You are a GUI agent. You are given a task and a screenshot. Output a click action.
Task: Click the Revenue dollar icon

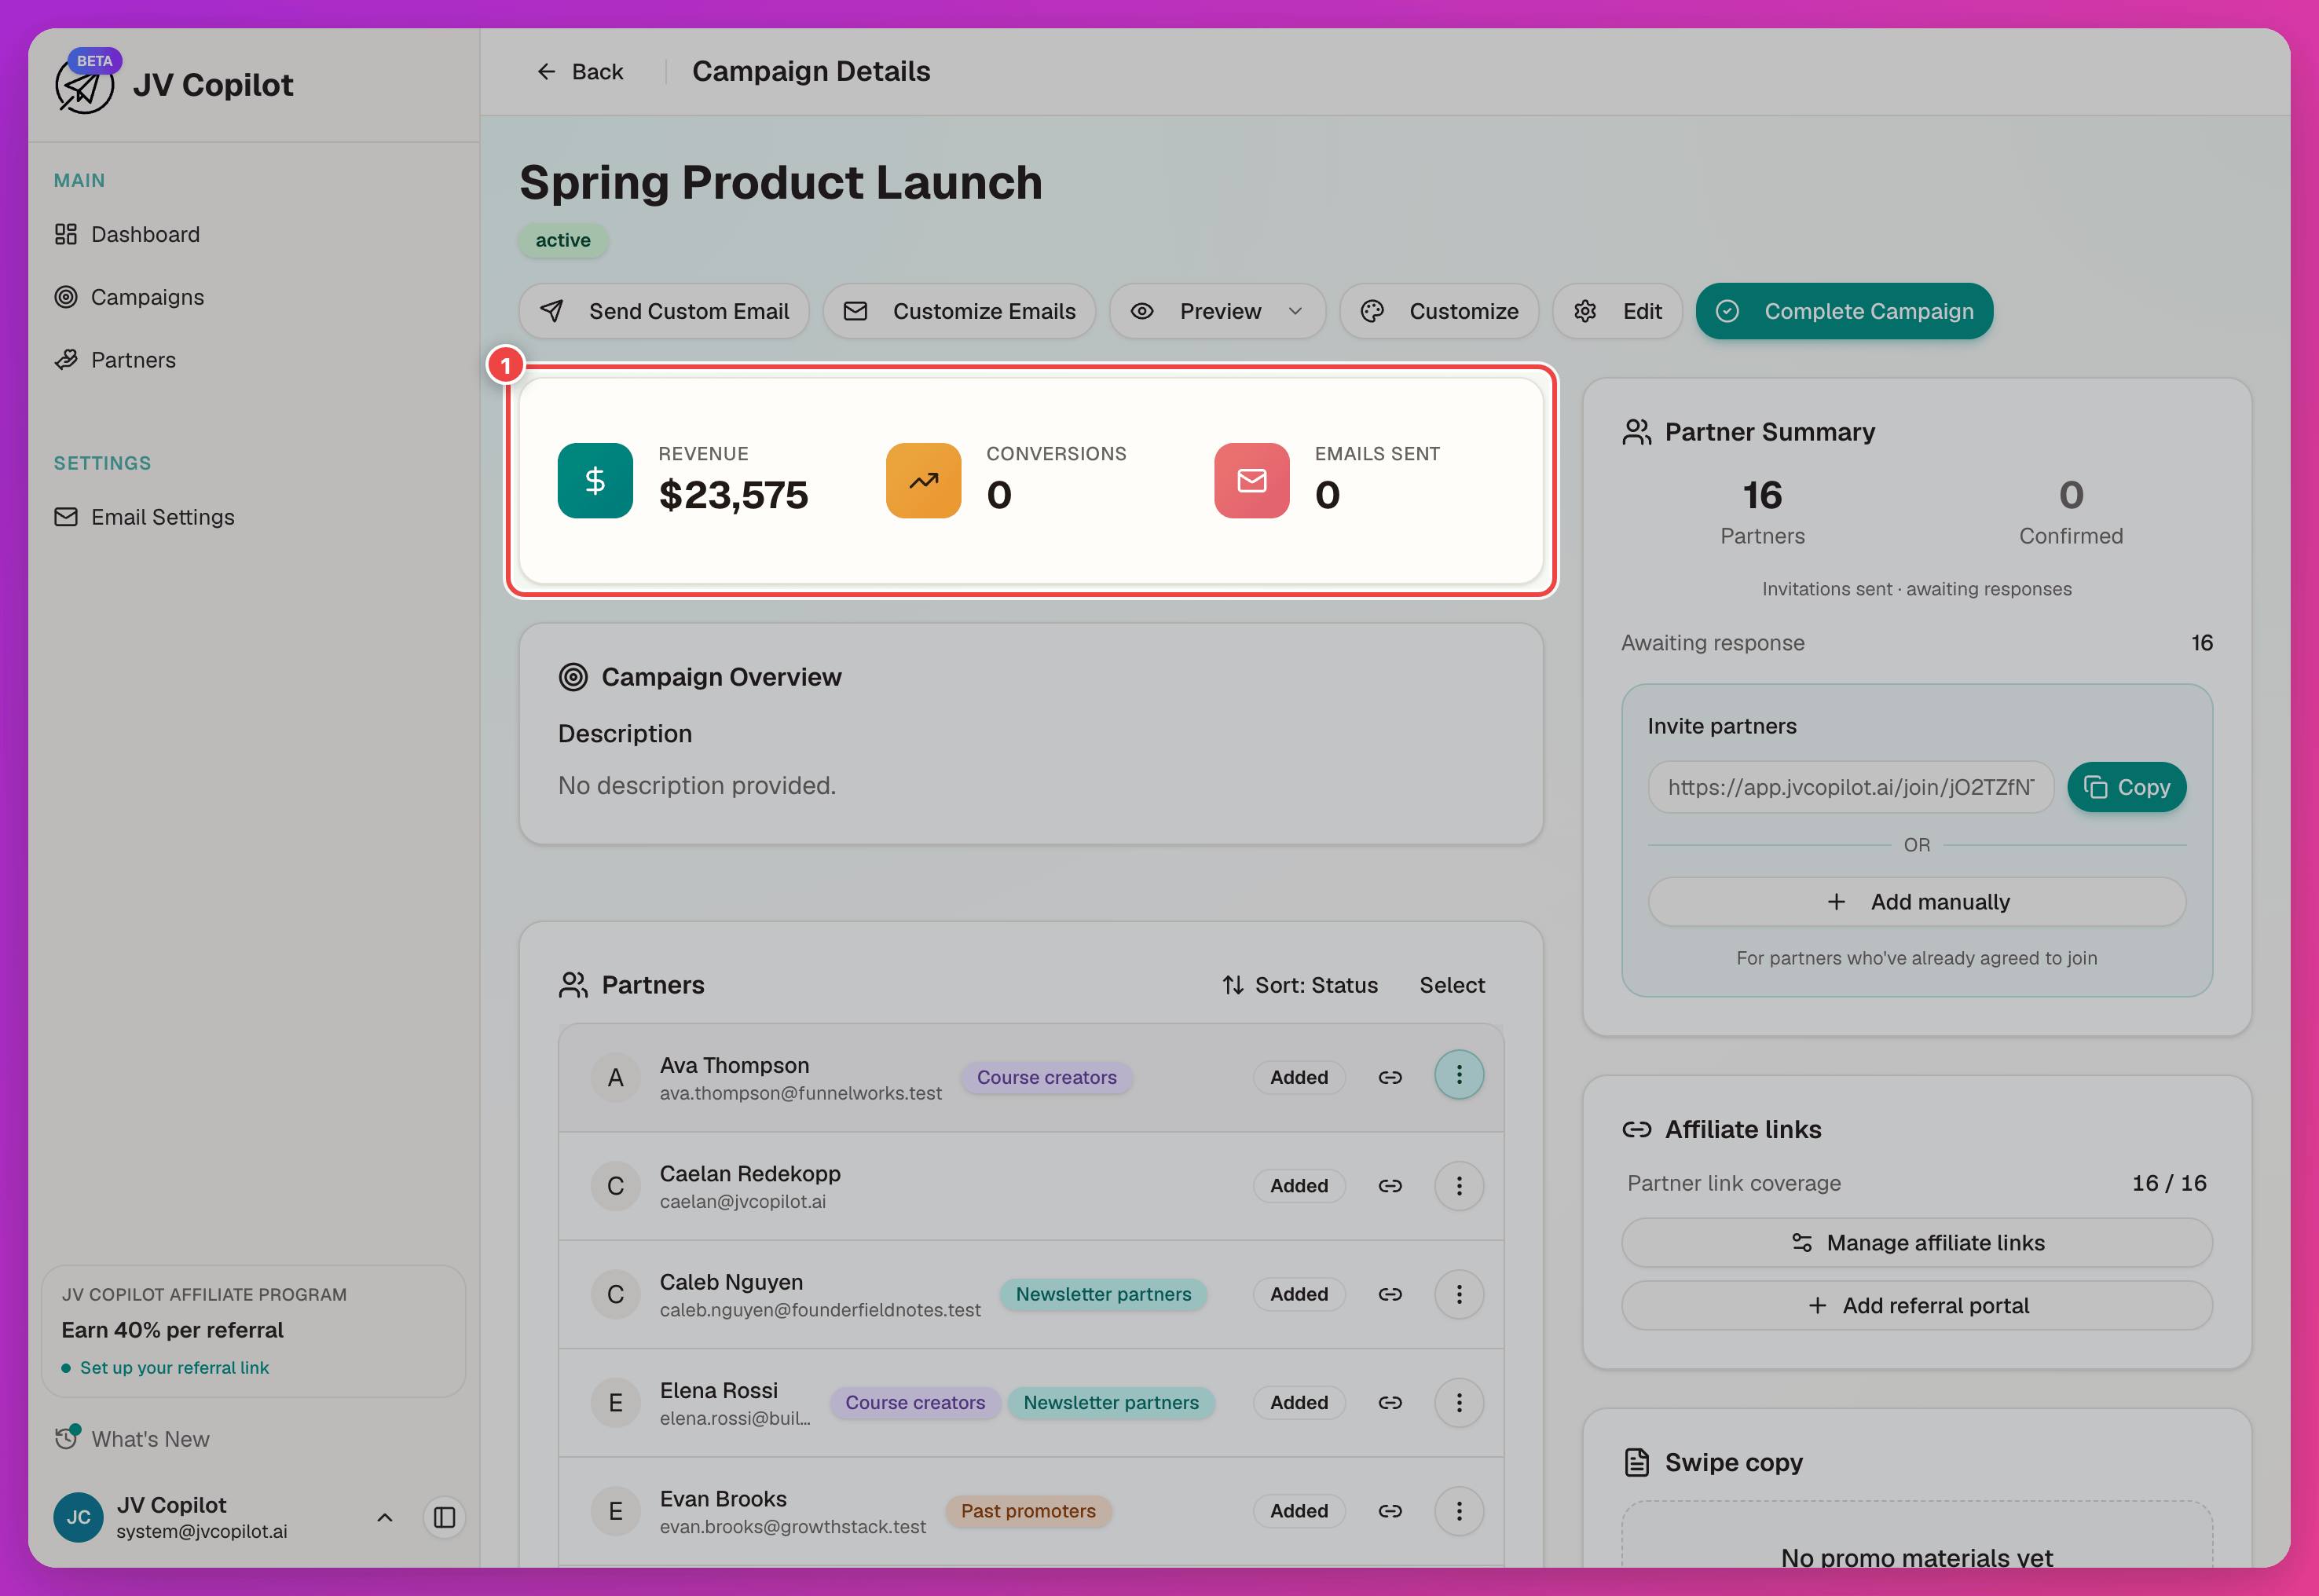[595, 481]
